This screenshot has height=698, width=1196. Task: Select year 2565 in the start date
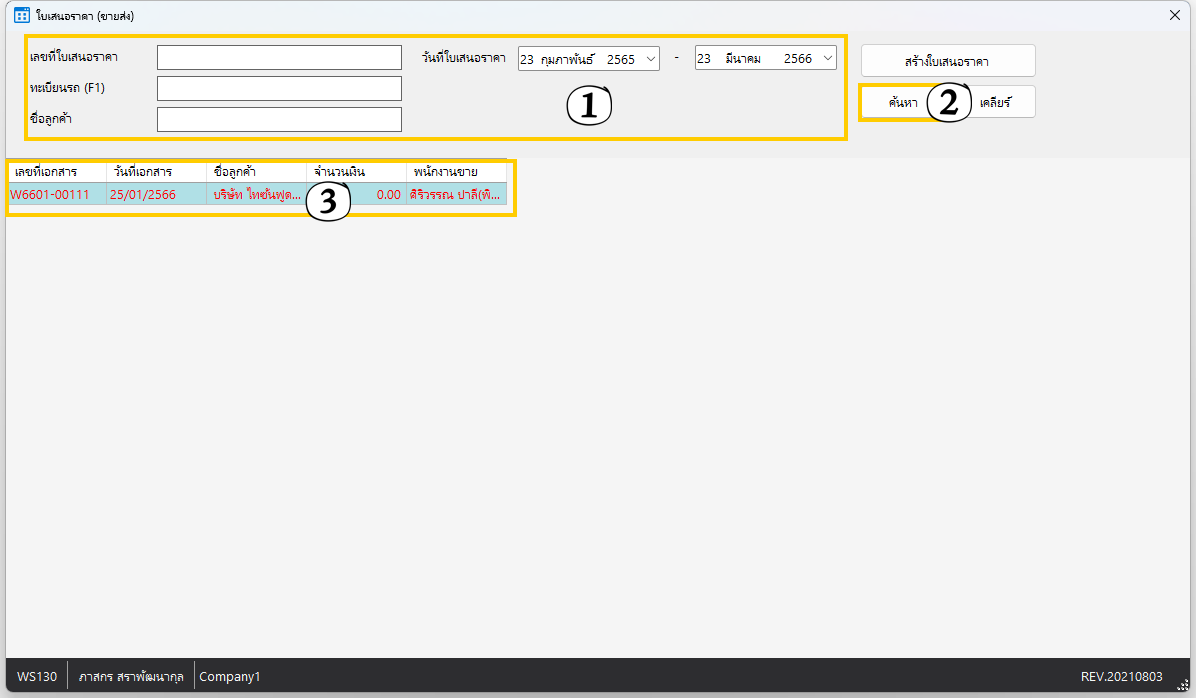point(620,59)
